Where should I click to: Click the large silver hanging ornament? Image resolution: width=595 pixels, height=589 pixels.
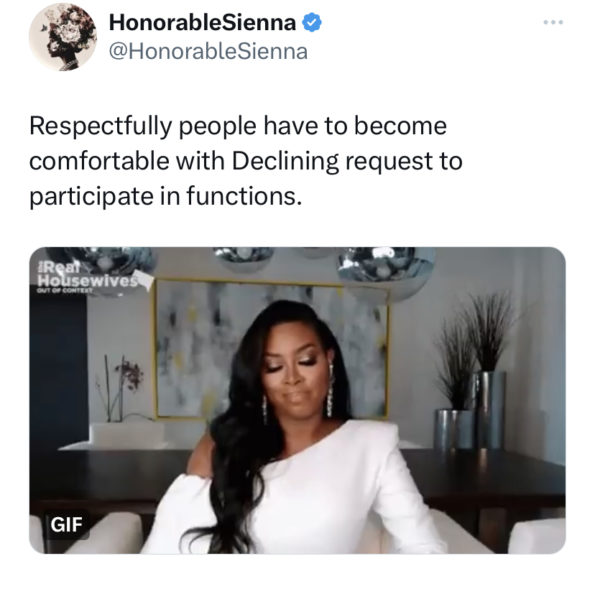click(383, 269)
